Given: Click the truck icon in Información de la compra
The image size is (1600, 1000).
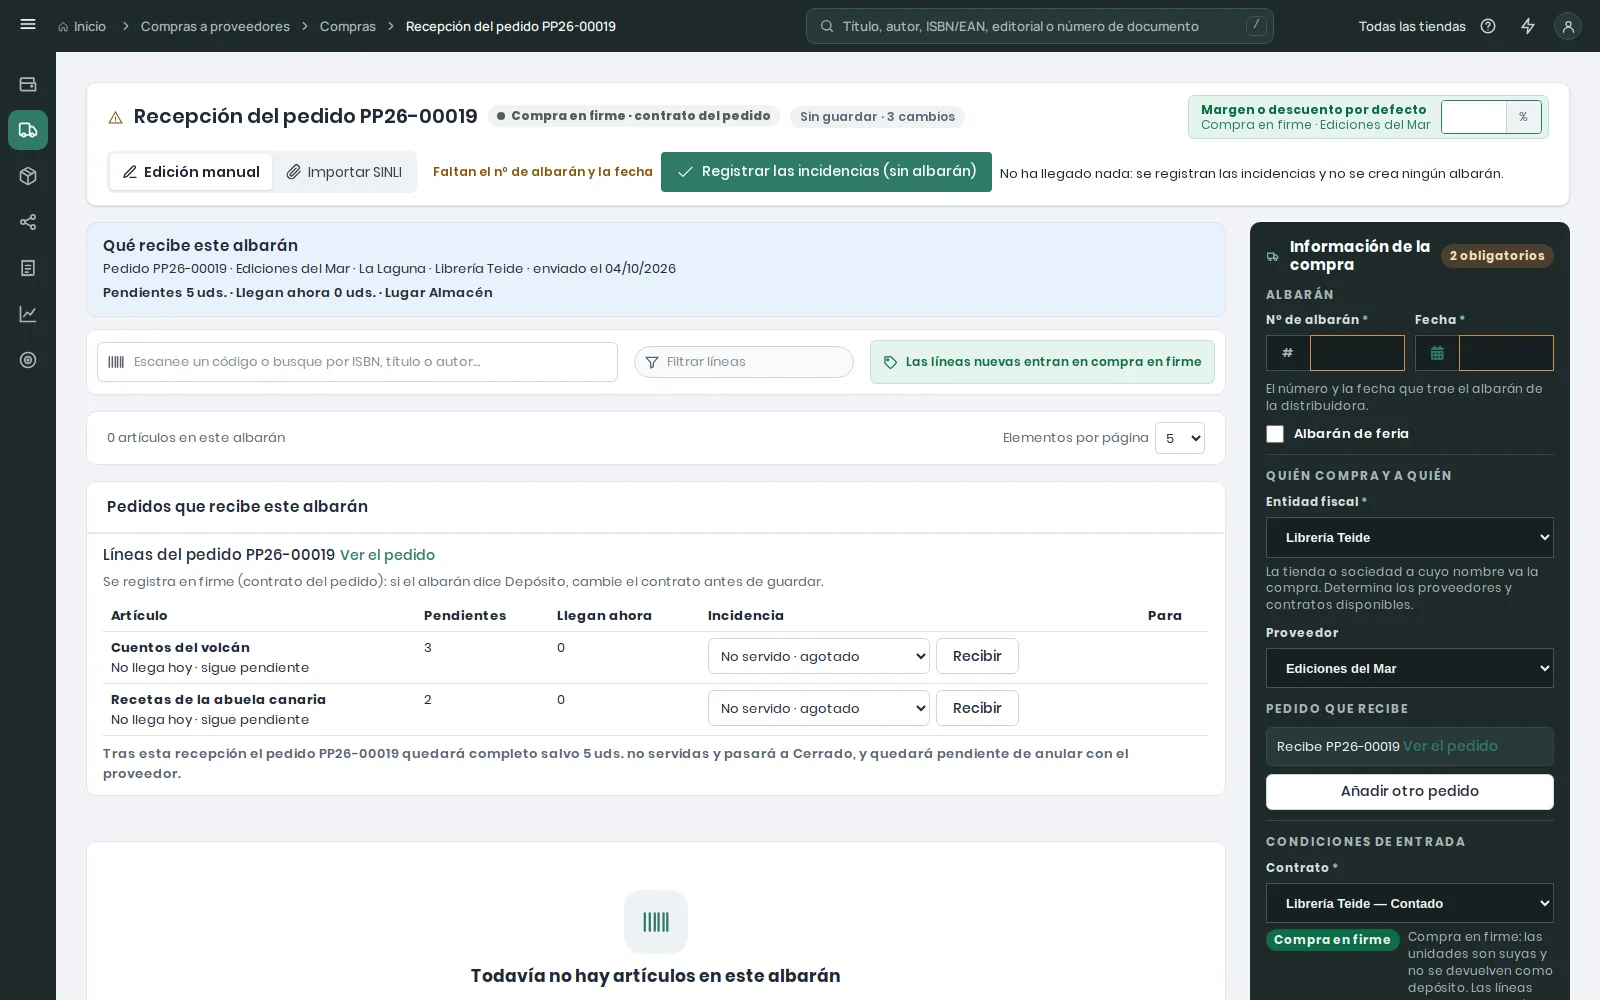Looking at the screenshot, I should 1273,256.
